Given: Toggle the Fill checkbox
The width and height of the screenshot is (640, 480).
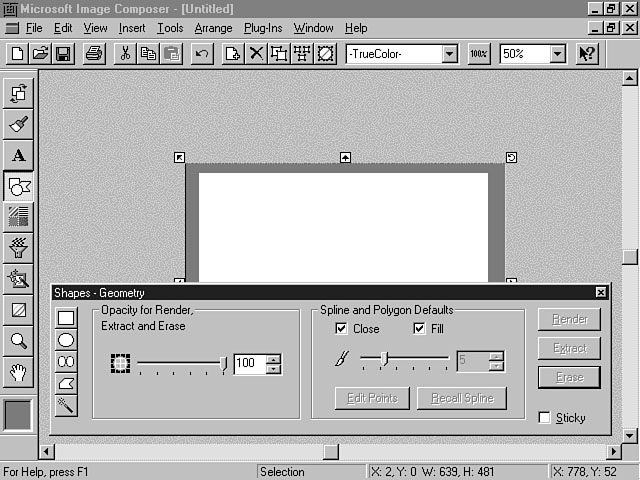Looking at the screenshot, I should pyautogui.click(x=419, y=328).
